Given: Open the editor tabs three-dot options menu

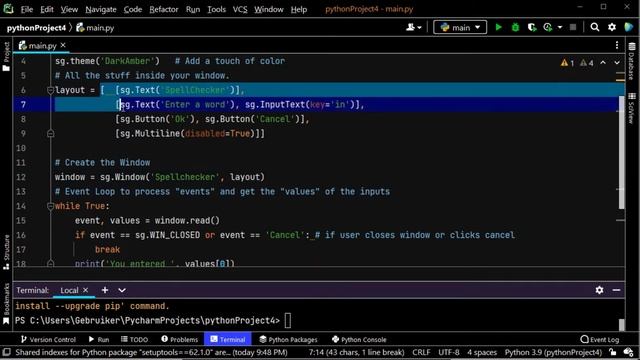Looking at the screenshot, I should (x=617, y=45).
